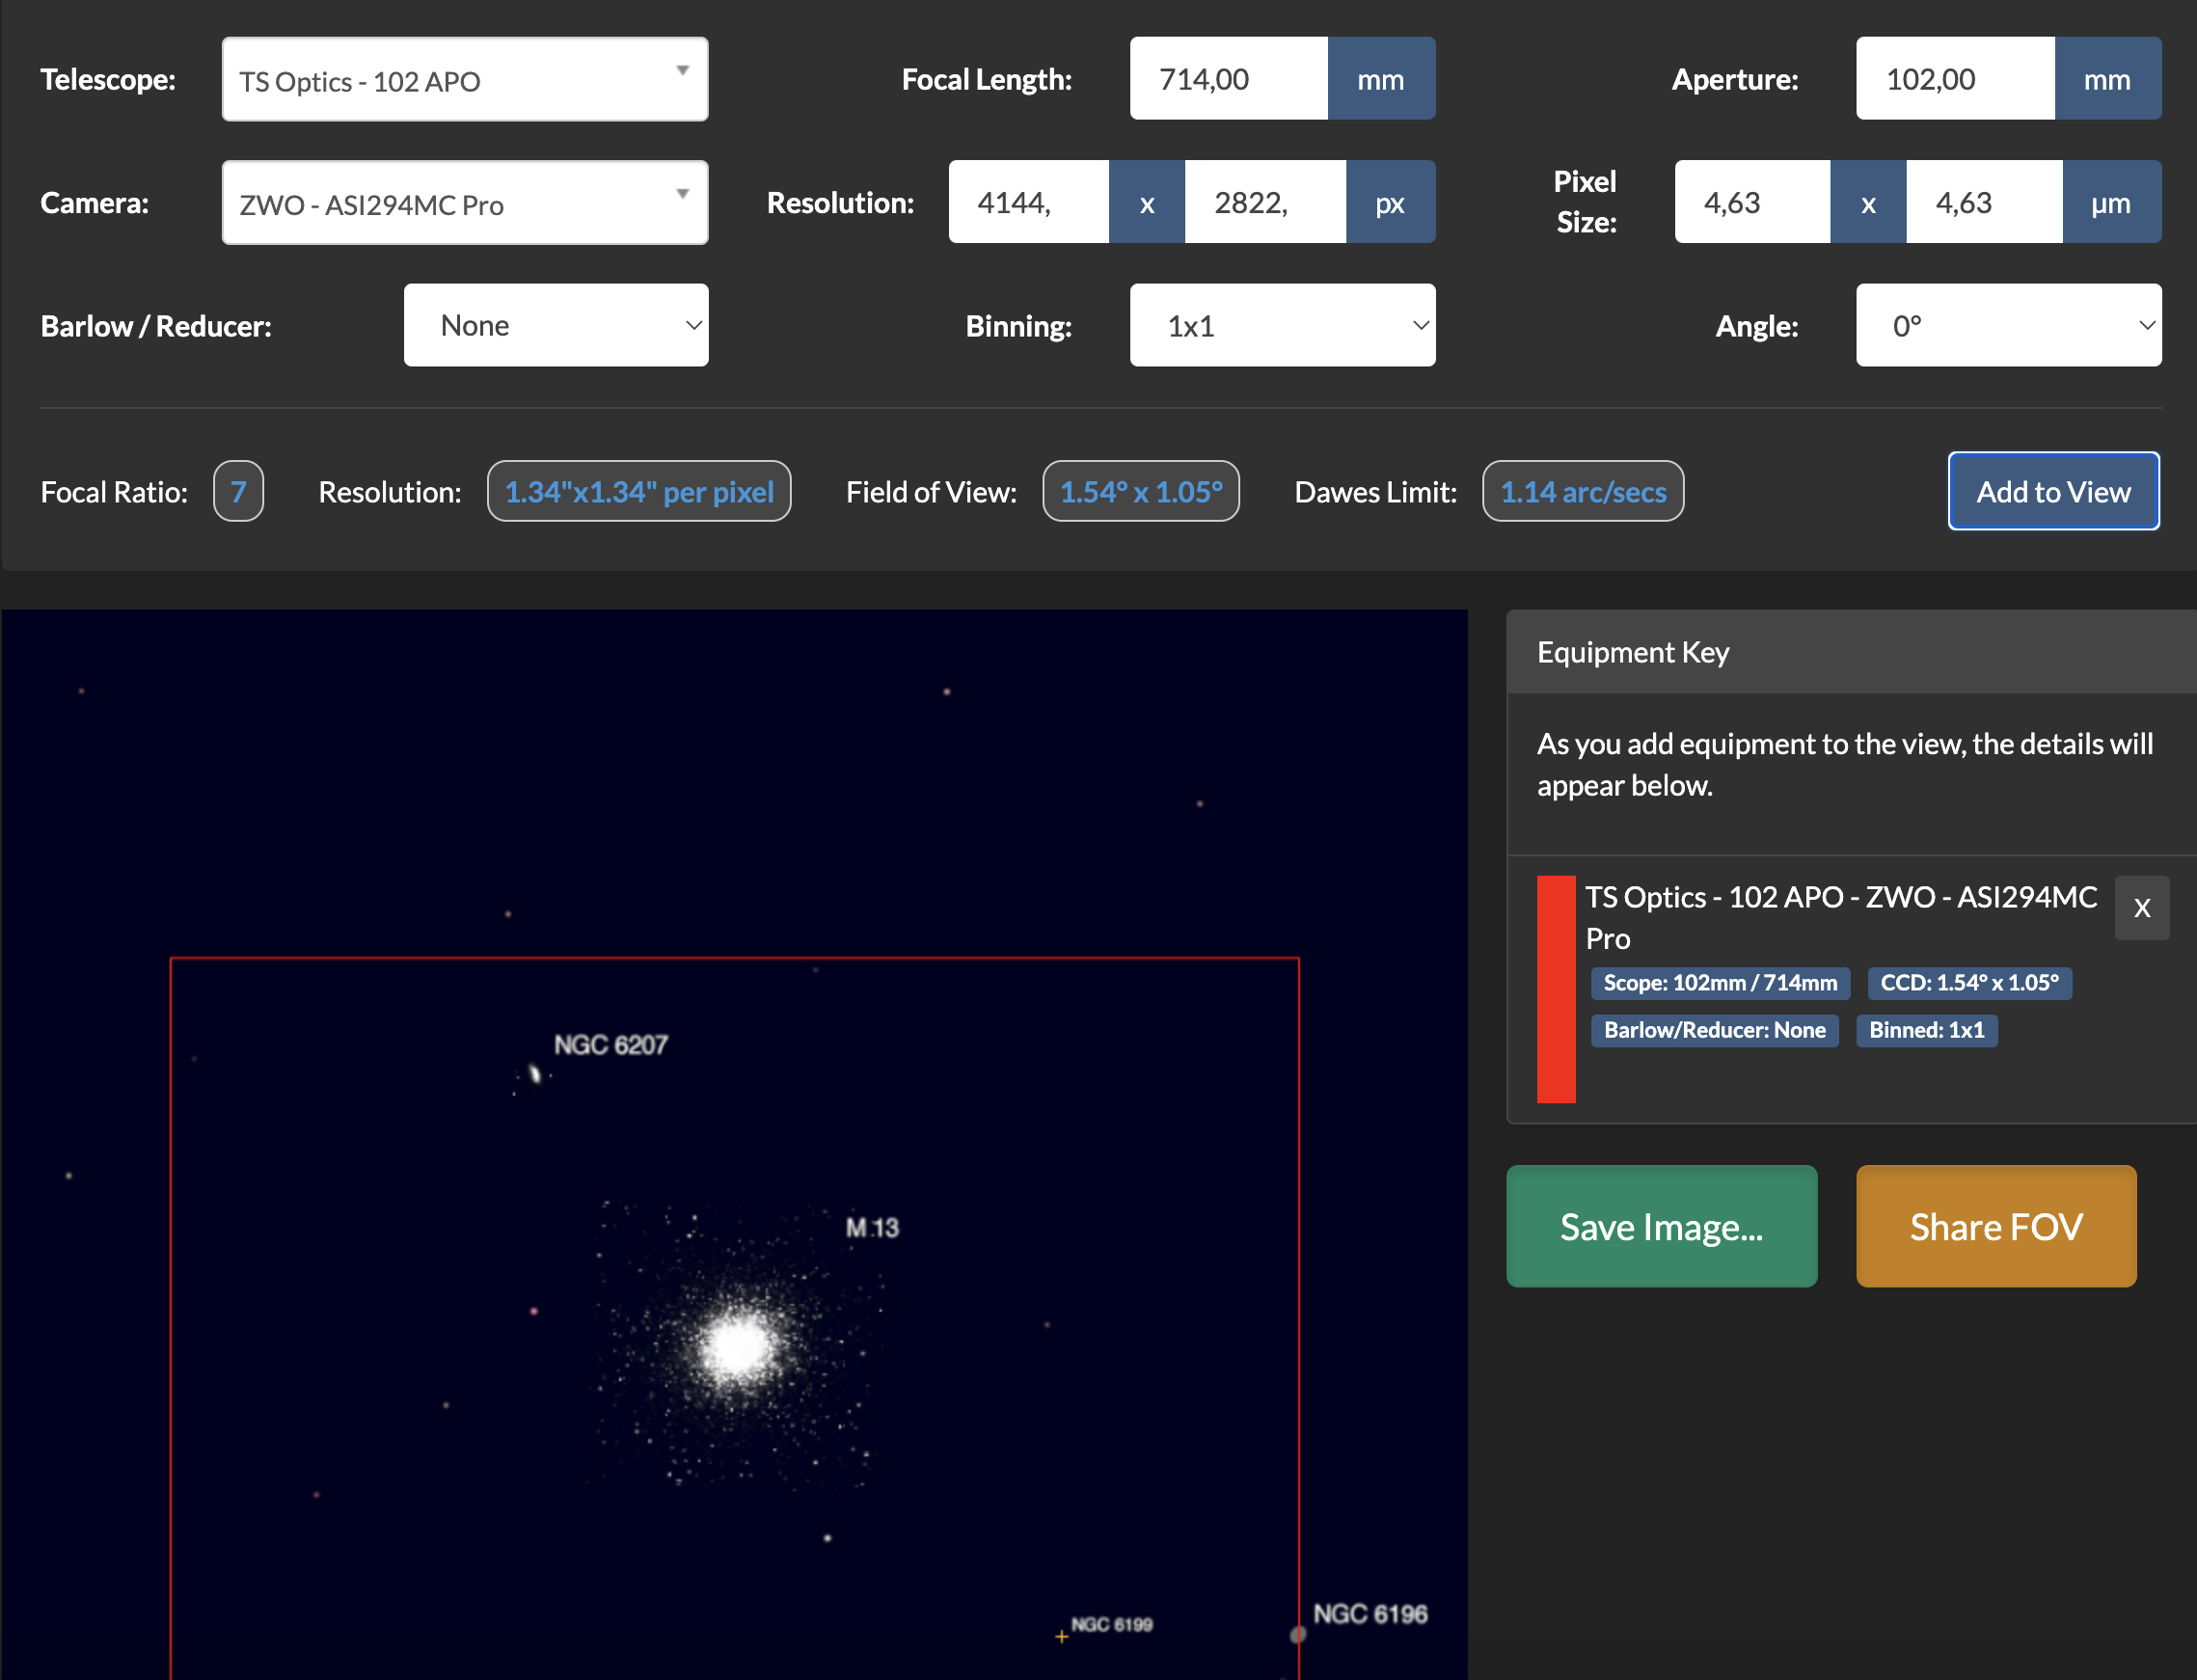Image resolution: width=2197 pixels, height=1680 pixels.
Task: Open the Camera dropdown
Action: tap(464, 203)
